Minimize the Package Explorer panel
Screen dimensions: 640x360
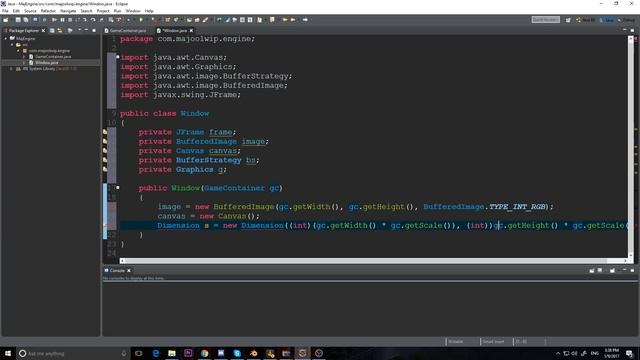coord(87,31)
